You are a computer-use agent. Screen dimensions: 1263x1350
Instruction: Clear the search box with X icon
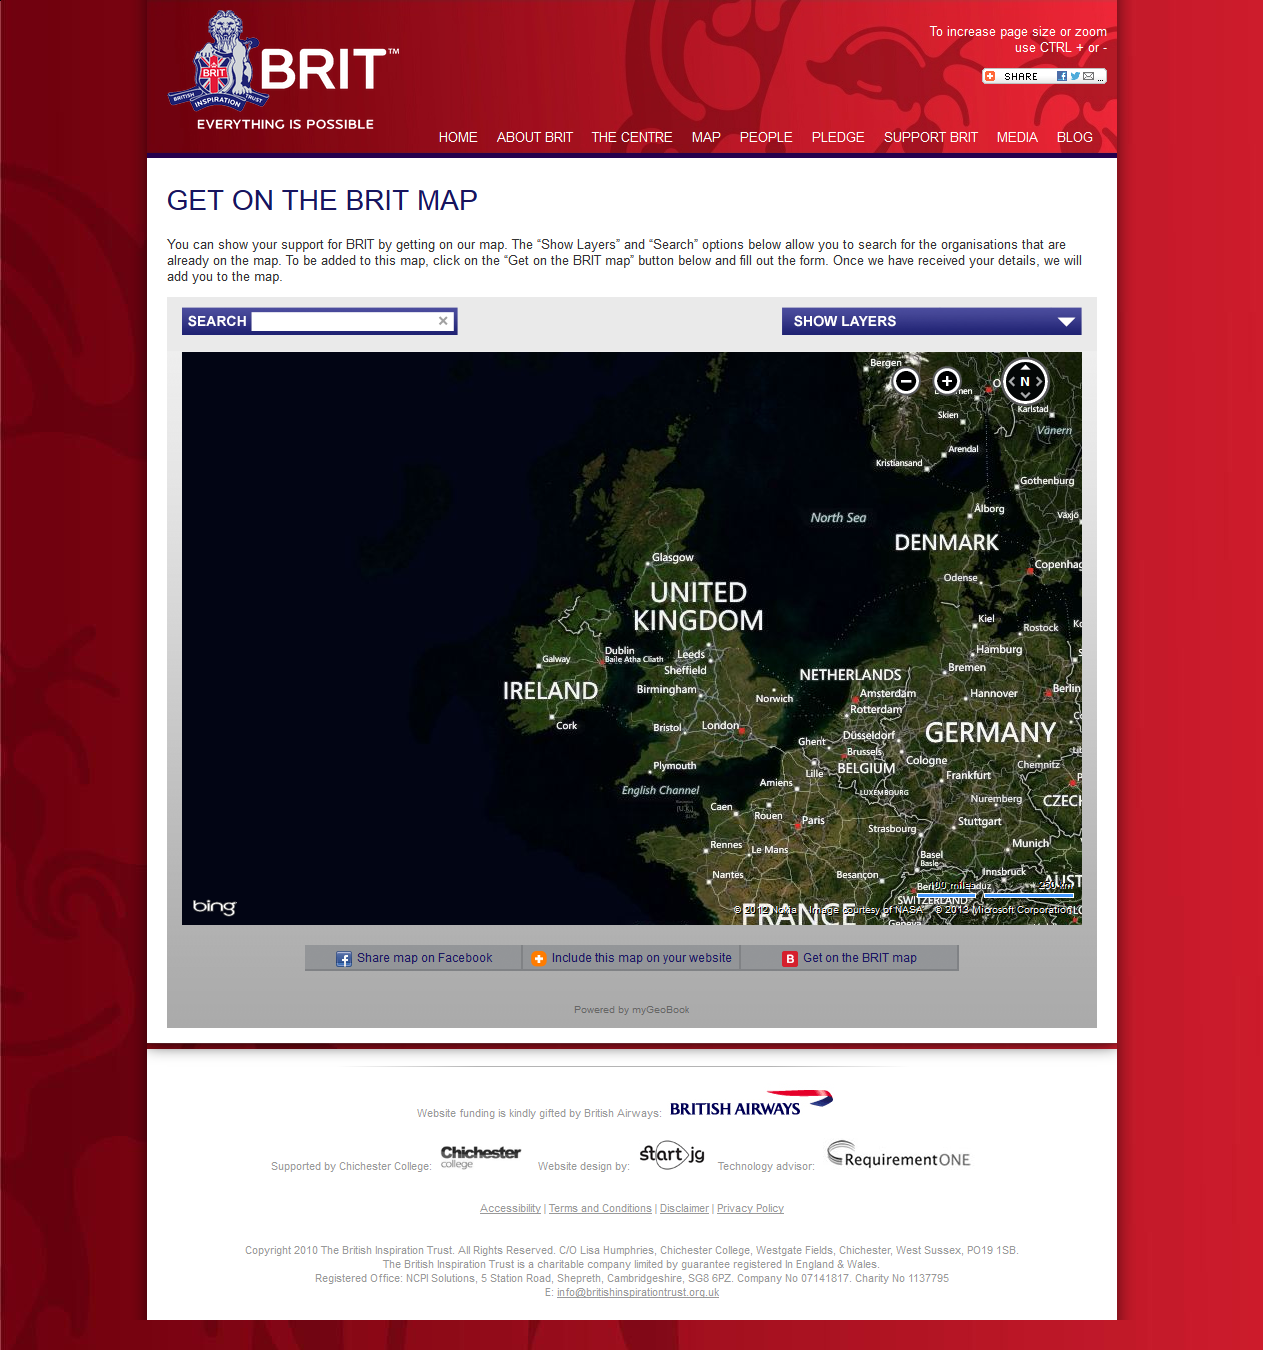click(443, 321)
